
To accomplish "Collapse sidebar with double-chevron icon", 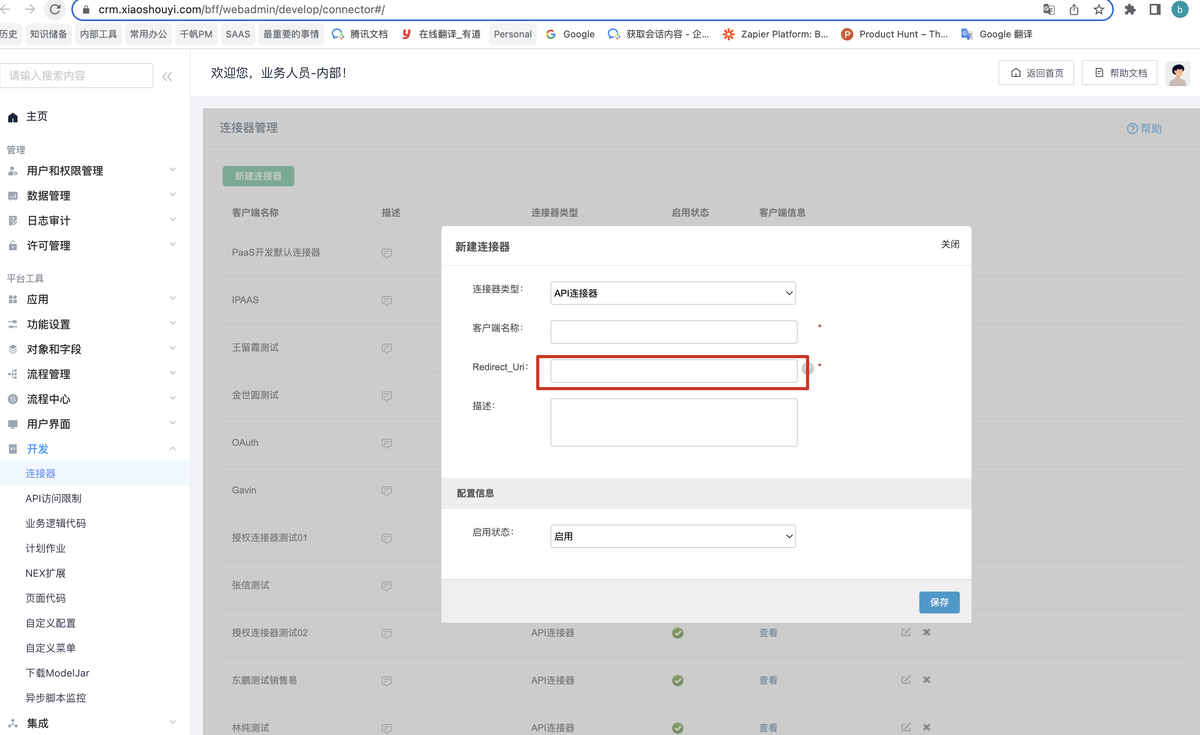I will (x=167, y=76).
